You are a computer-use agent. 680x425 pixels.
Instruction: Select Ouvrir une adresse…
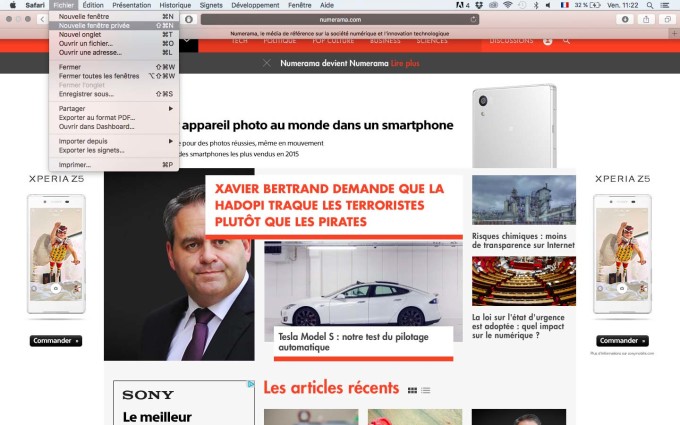point(114,52)
